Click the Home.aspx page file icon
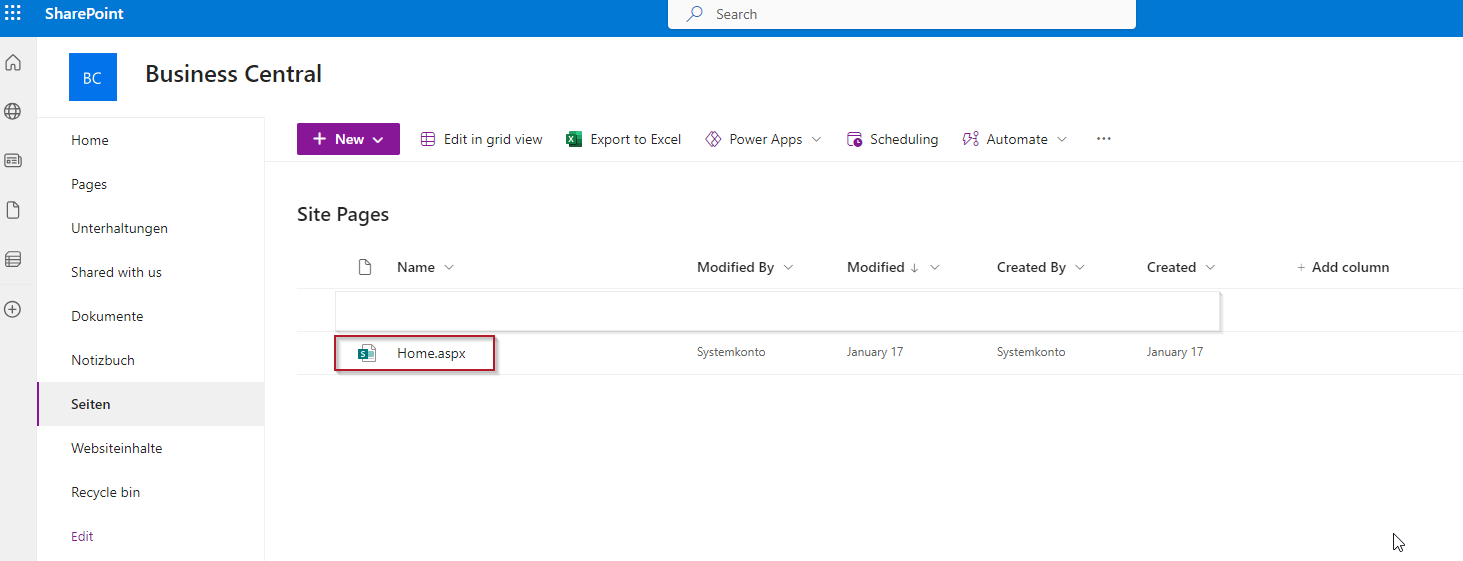Viewport: 1463px width, 561px height. click(x=367, y=353)
